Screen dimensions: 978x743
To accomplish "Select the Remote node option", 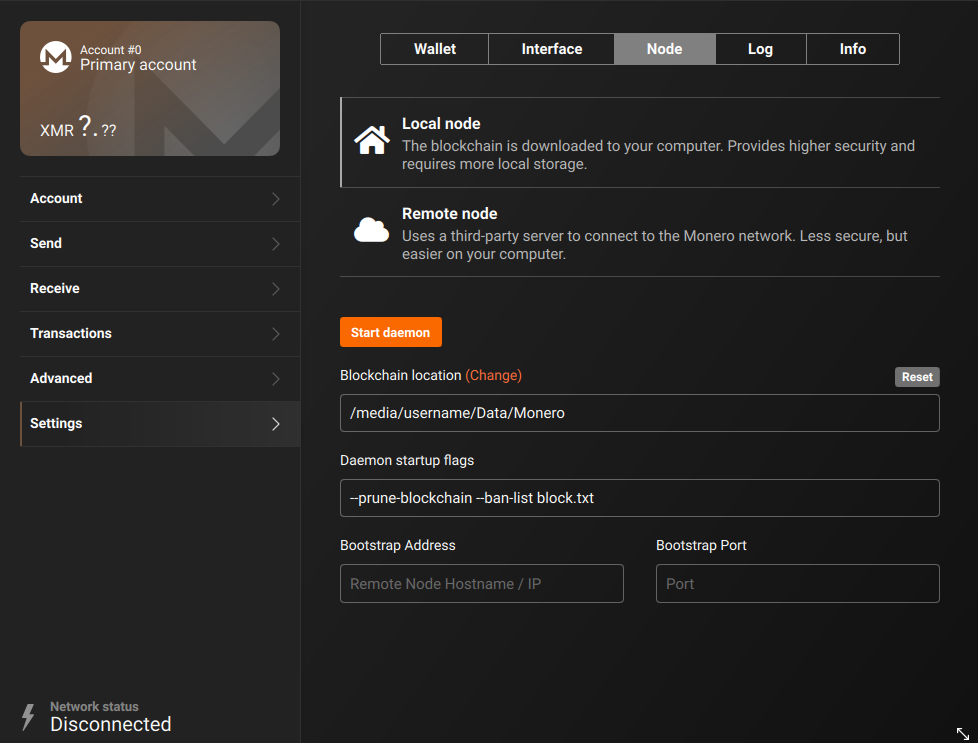I will pos(640,232).
